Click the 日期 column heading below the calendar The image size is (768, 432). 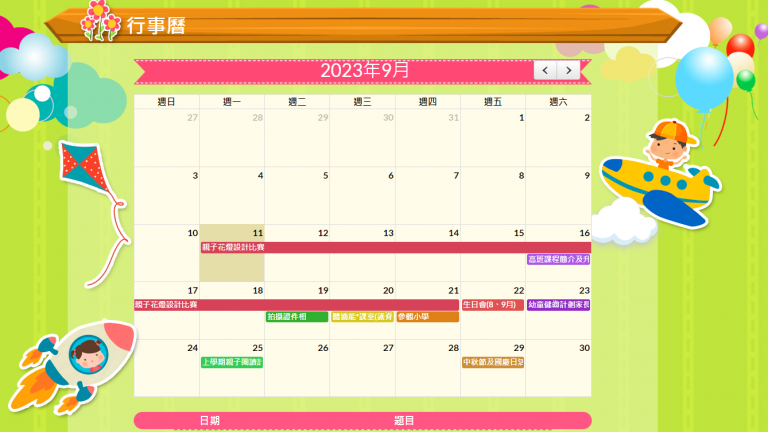coord(210,421)
